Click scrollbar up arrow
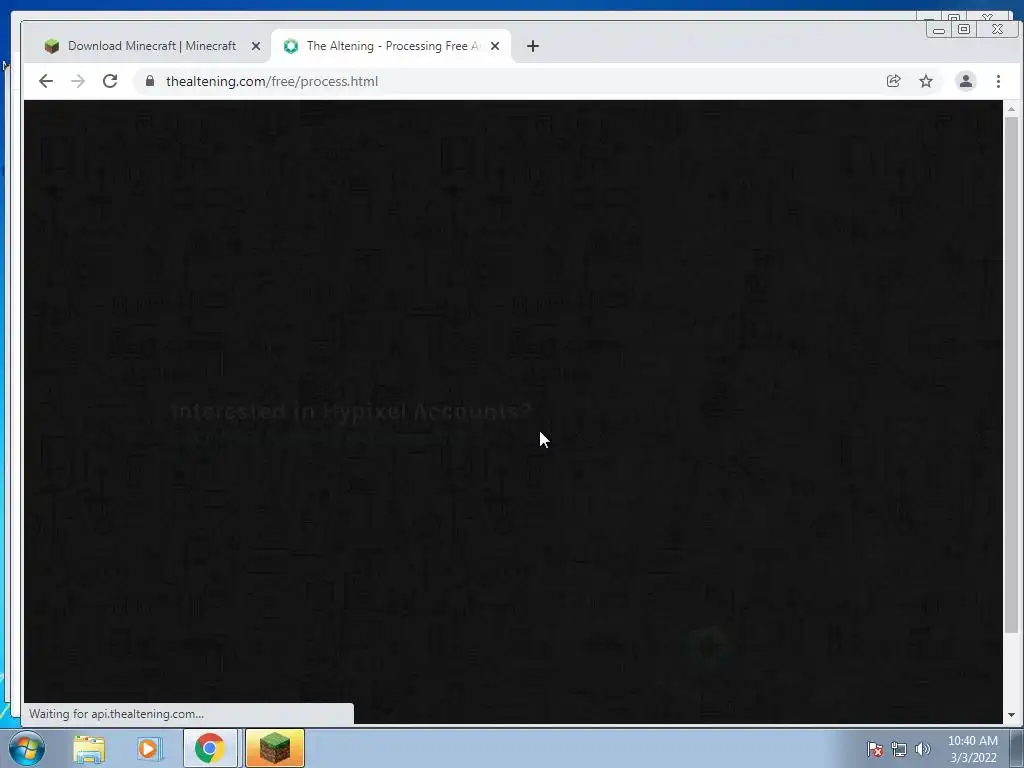This screenshot has height=768, width=1024. [1011, 109]
